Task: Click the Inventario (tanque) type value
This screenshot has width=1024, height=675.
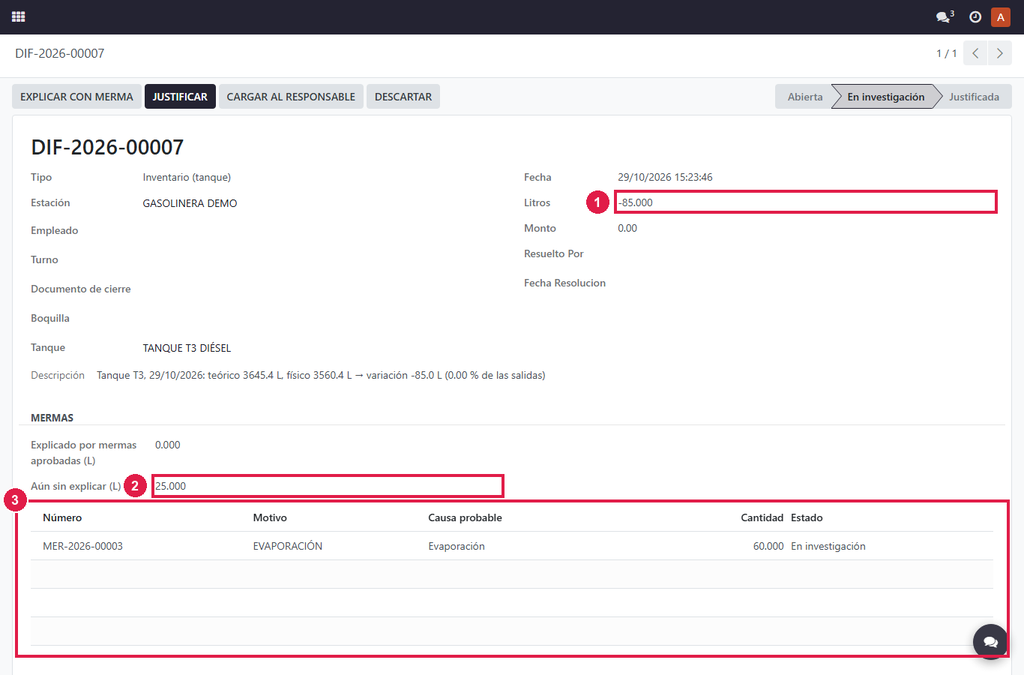Action: pos(187,178)
